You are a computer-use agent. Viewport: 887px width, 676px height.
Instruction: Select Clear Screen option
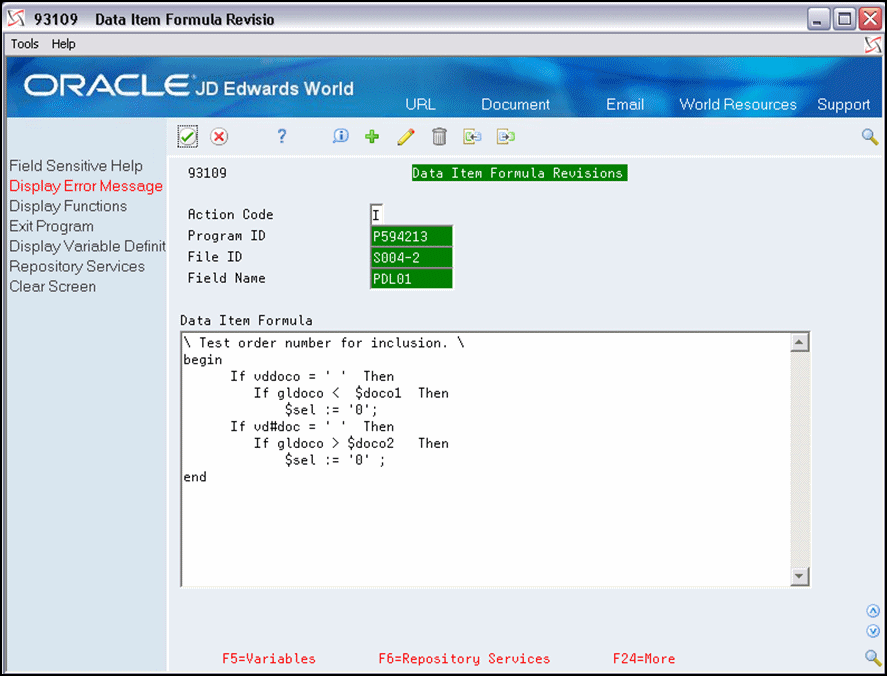click(53, 286)
